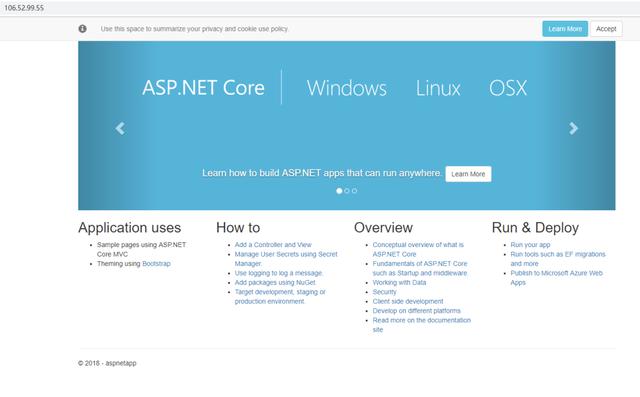The image size is (640, 397).
Task: Click the privacy and cookie policy summary text
Action: (x=194, y=29)
